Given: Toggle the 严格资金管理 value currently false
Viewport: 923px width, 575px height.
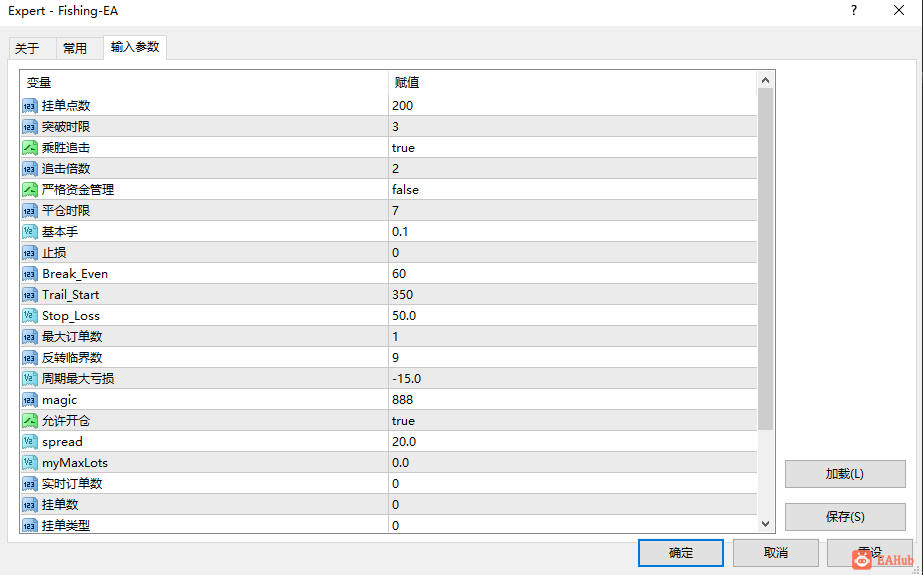Looking at the screenshot, I should pyautogui.click(x=572, y=190).
